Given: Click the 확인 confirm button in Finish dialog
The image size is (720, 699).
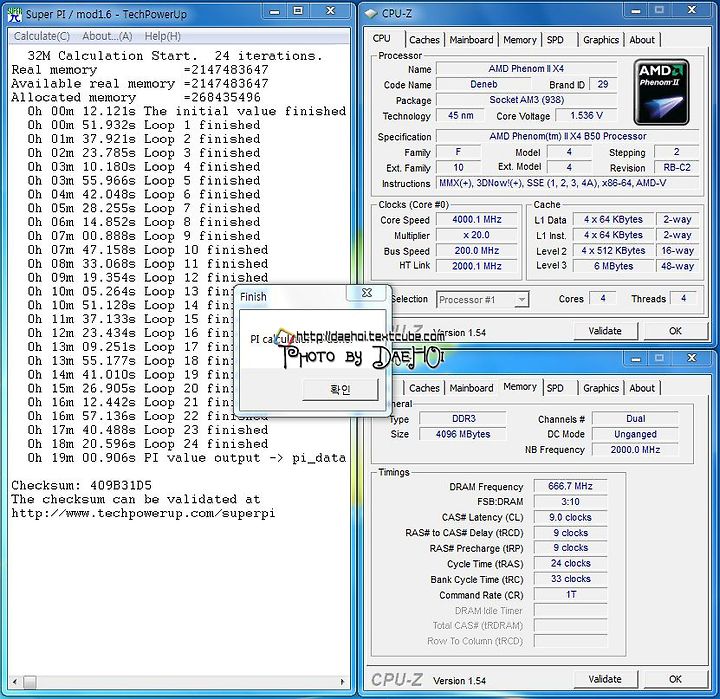Looking at the screenshot, I should (340, 390).
